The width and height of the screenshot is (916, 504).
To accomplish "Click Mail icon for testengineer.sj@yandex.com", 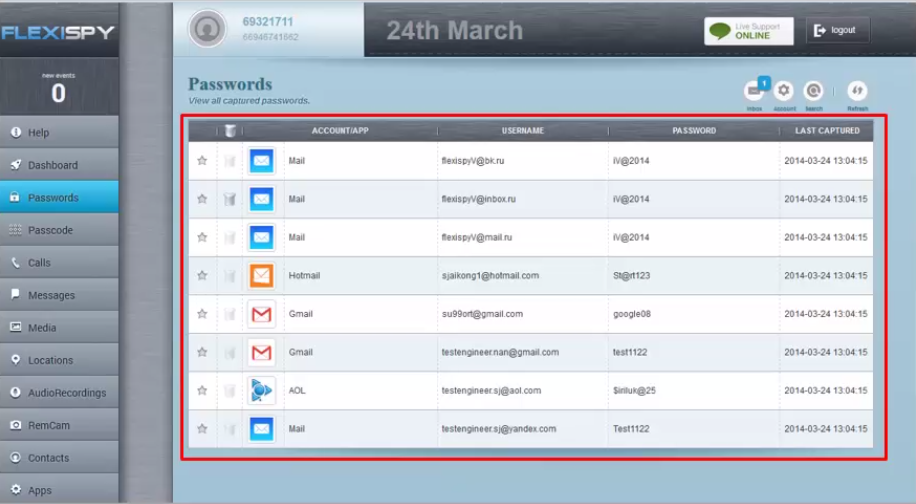I will pyautogui.click(x=261, y=429).
